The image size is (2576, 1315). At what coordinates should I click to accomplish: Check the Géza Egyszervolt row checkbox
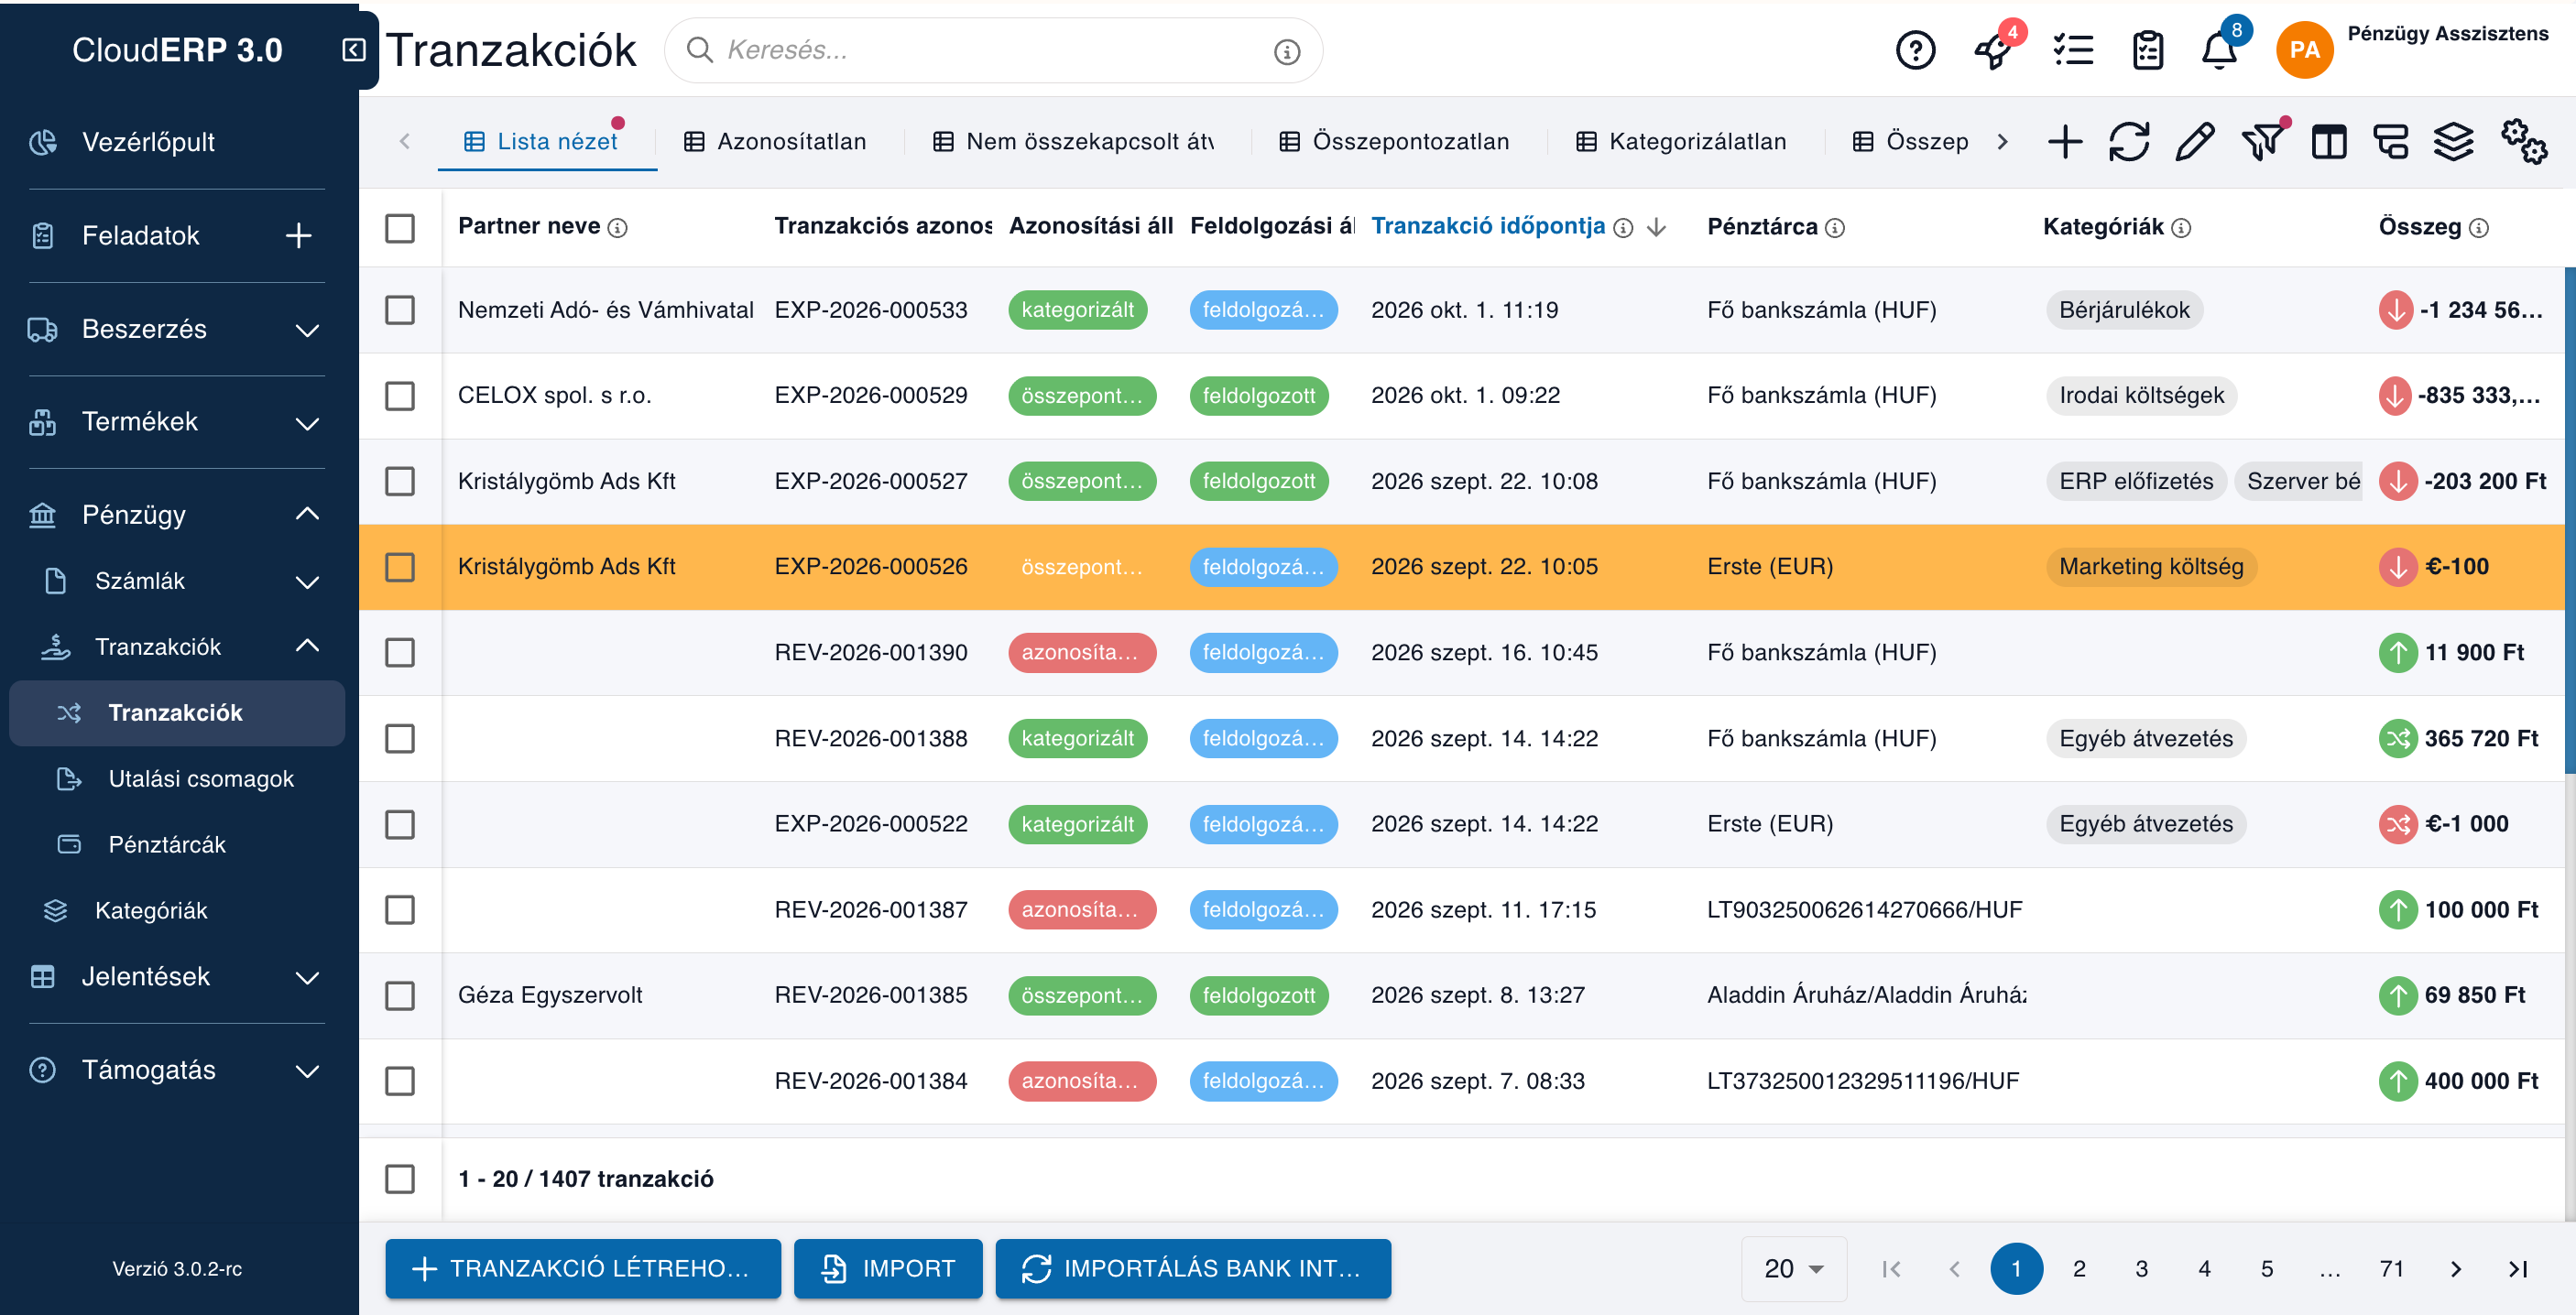(x=400, y=996)
